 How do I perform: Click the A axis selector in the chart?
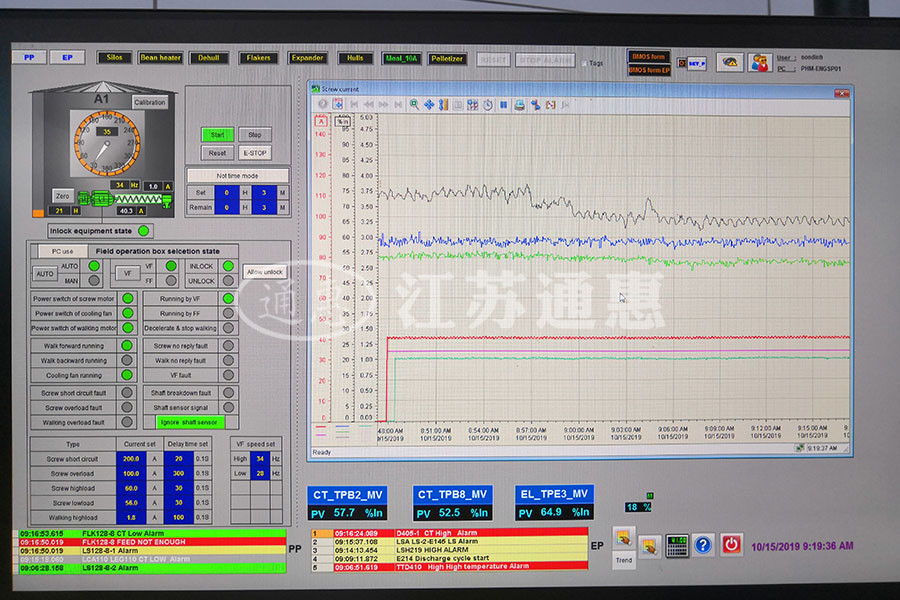coord(322,120)
